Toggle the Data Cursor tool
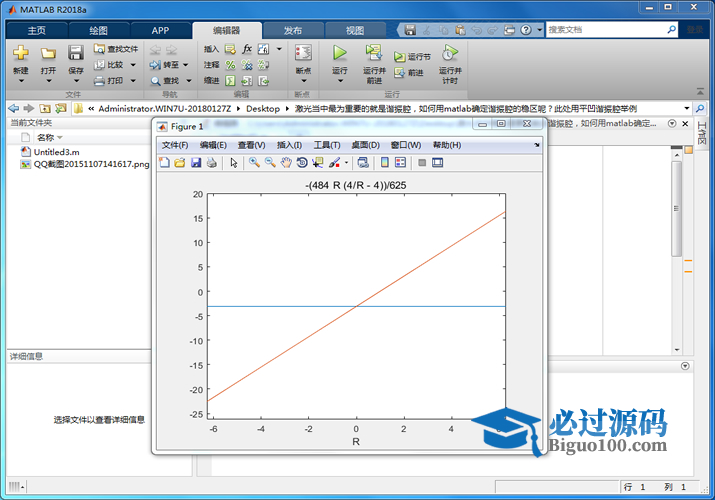The width and height of the screenshot is (715, 500). (x=317, y=162)
